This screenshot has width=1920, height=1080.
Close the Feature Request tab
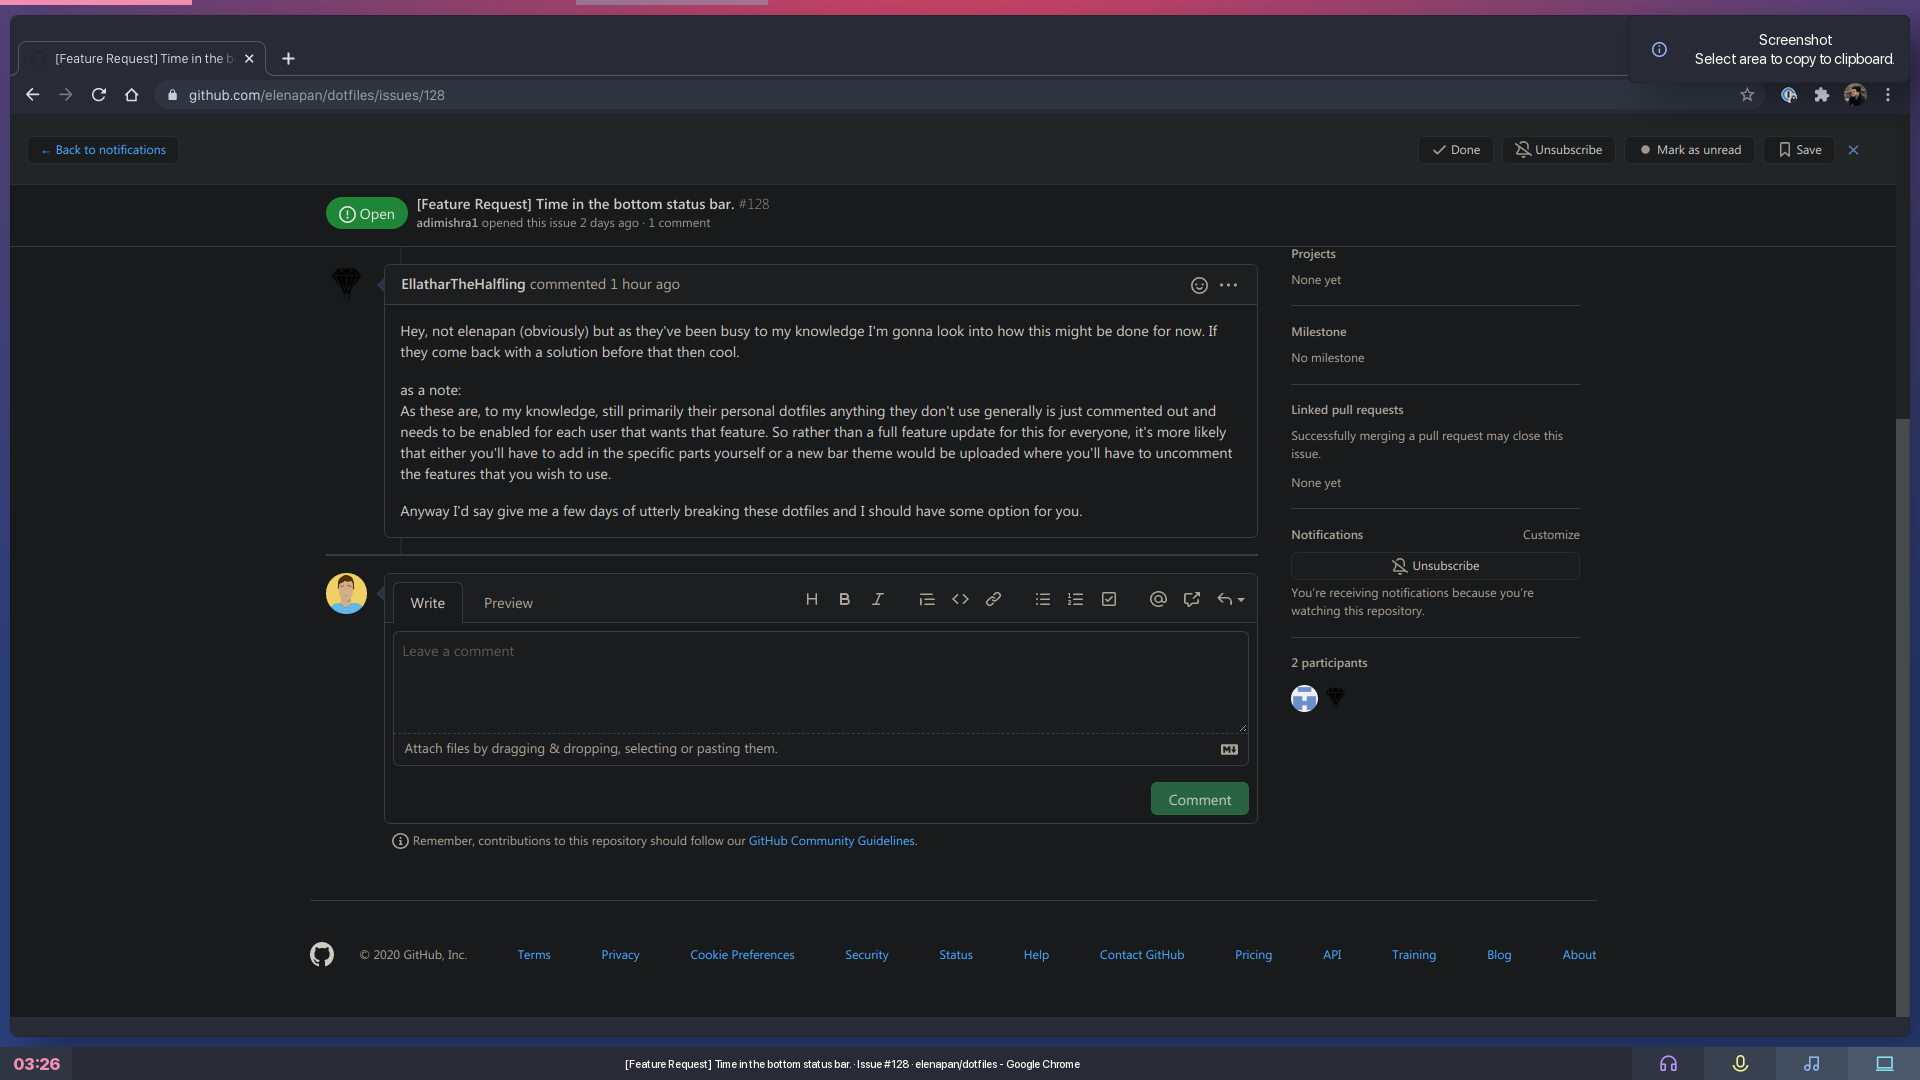tap(249, 59)
